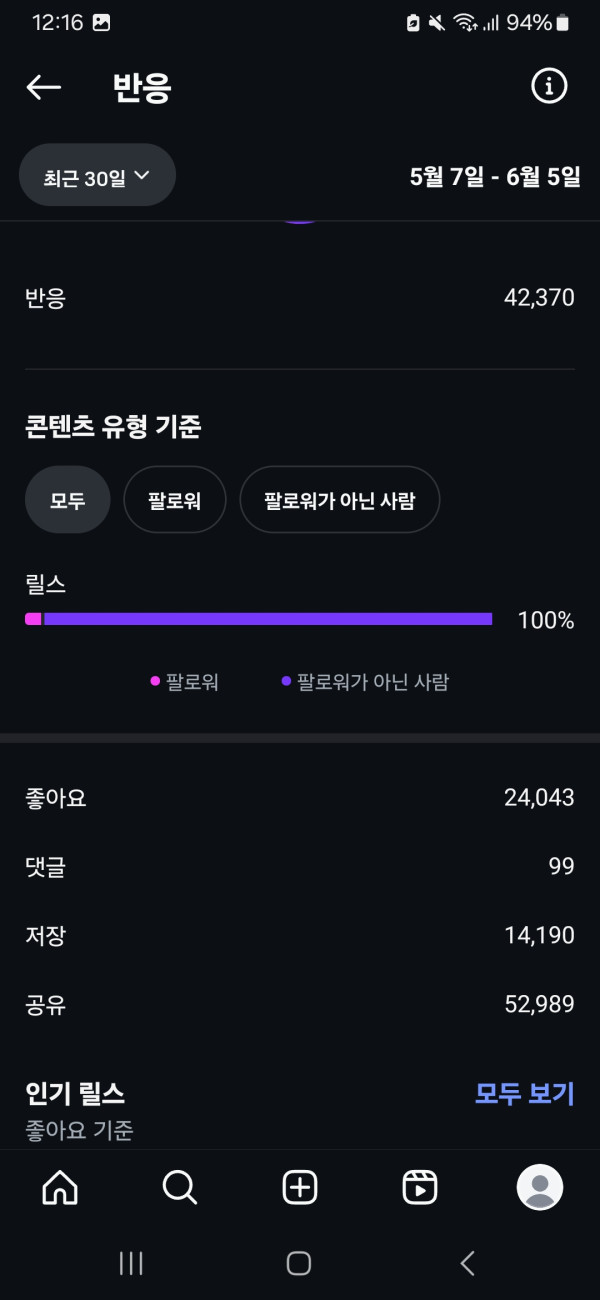Image resolution: width=600 pixels, height=1300 pixels.
Task: Go to Home feed icon
Action: (60, 1187)
